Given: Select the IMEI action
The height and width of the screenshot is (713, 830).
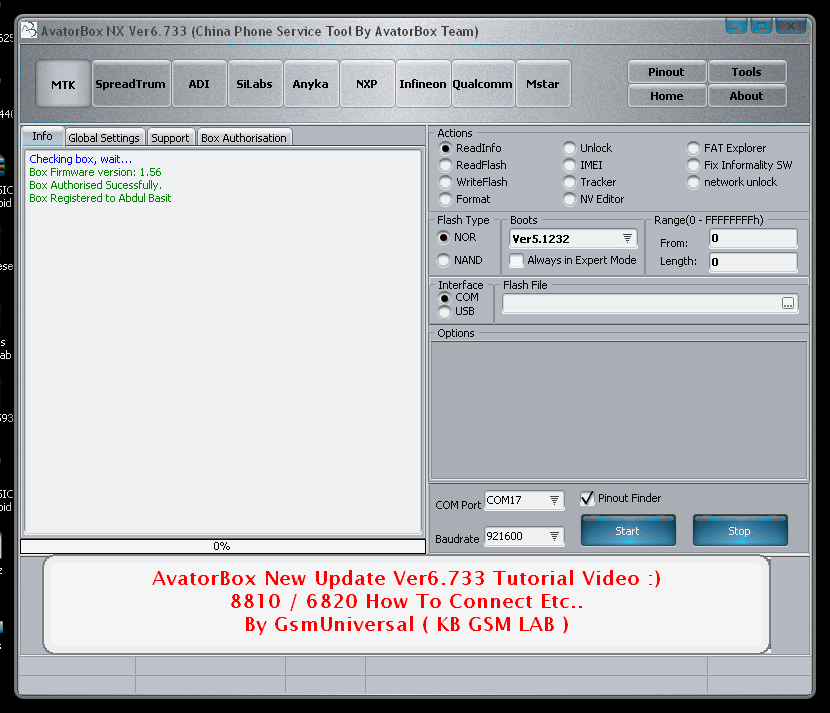Looking at the screenshot, I should coord(583,165).
